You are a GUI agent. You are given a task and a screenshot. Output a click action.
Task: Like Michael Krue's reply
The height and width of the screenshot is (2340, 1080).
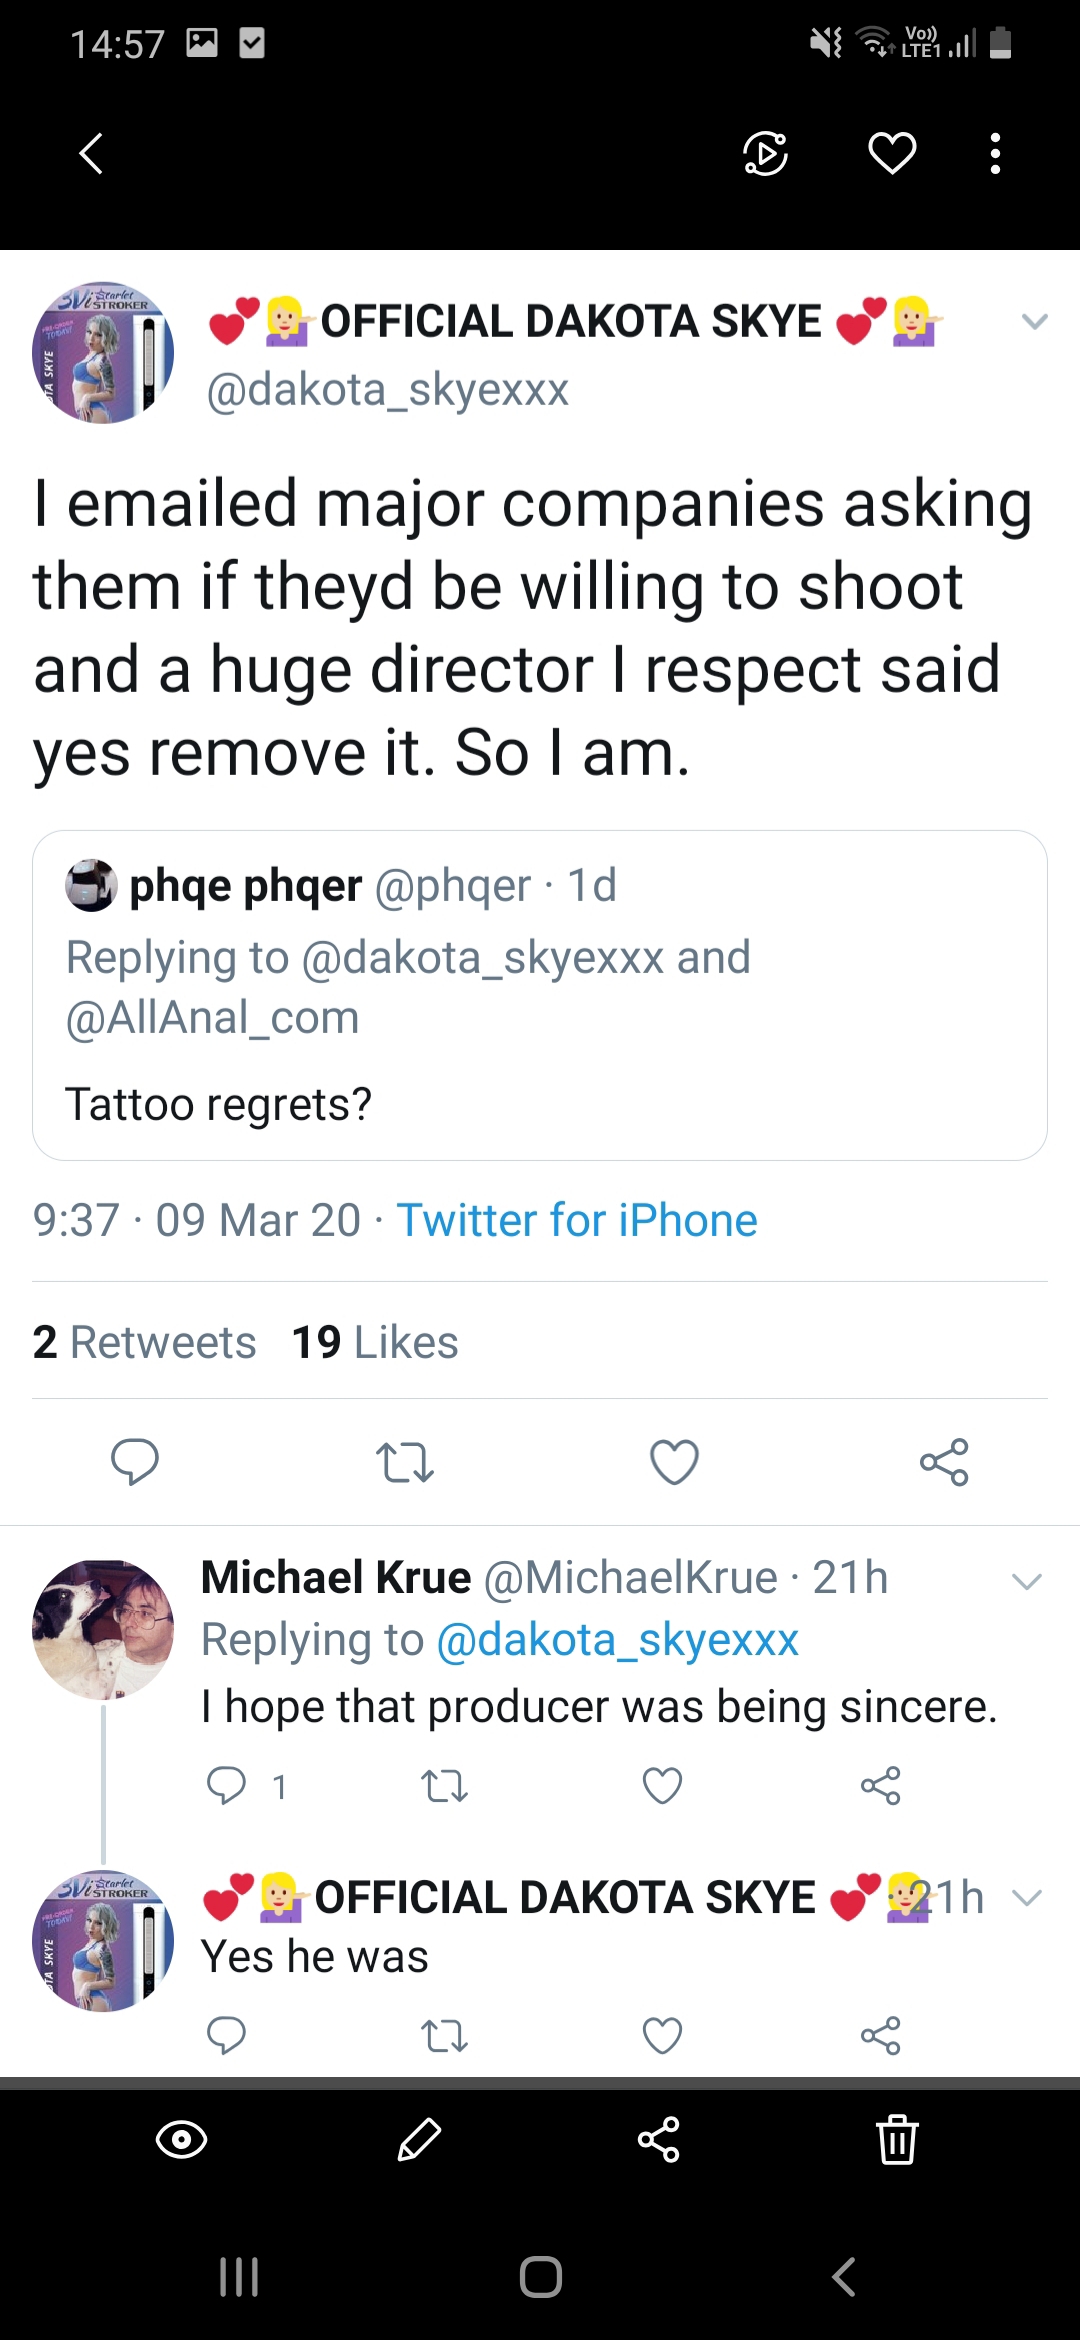click(662, 1786)
